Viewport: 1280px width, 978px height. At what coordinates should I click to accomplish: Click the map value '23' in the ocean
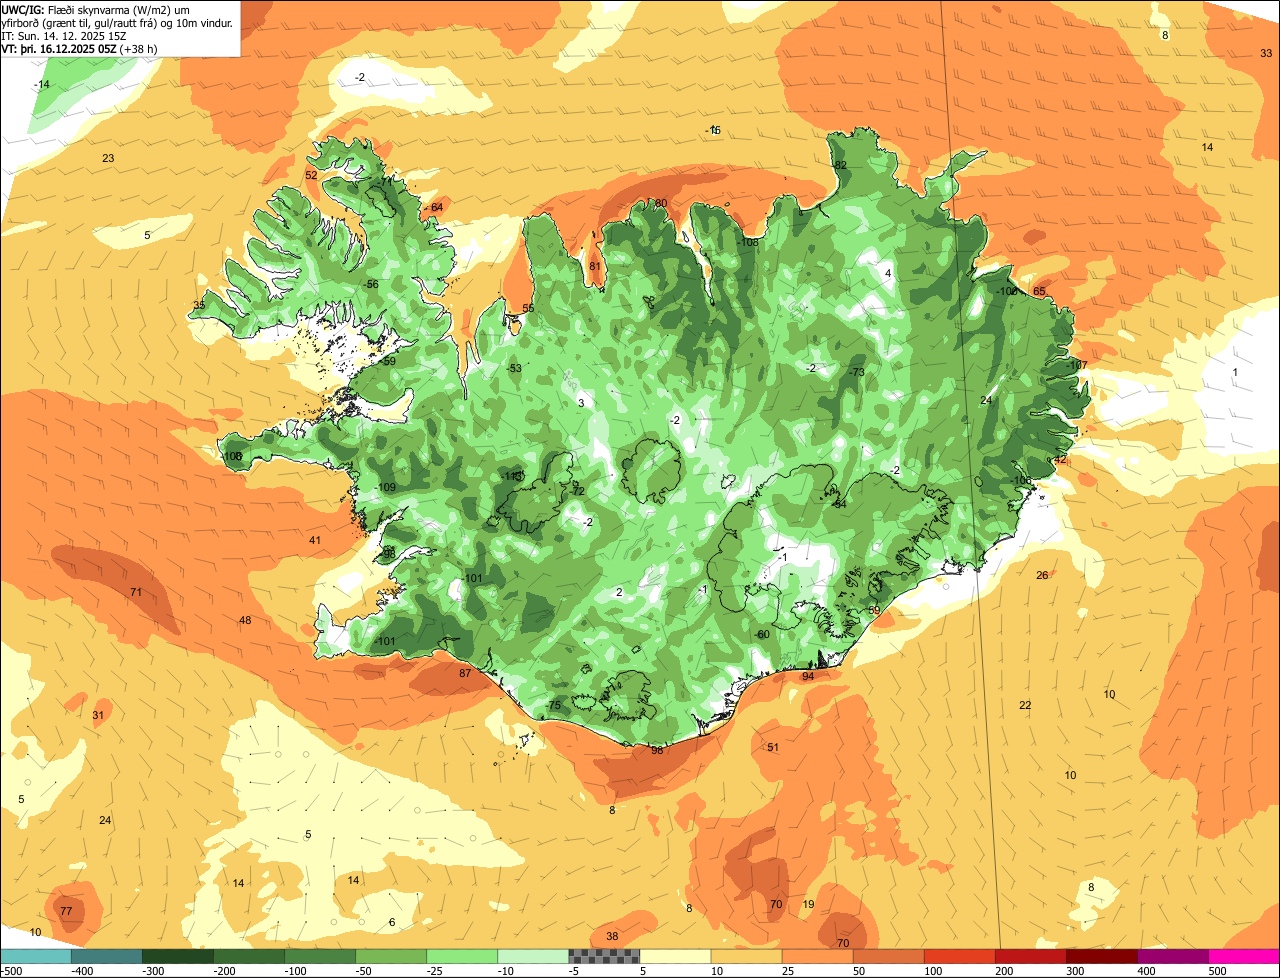coord(108,159)
